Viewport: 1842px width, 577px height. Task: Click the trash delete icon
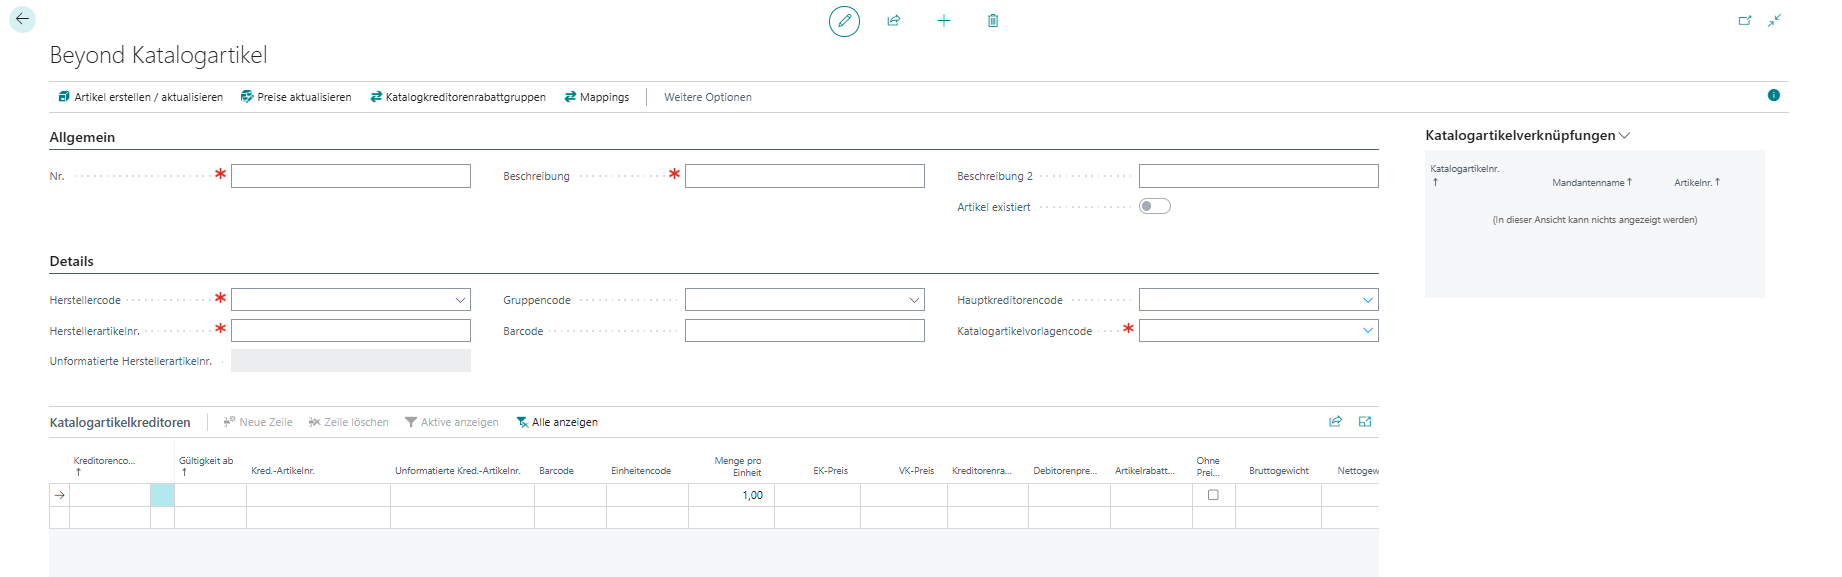[x=993, y=21]
